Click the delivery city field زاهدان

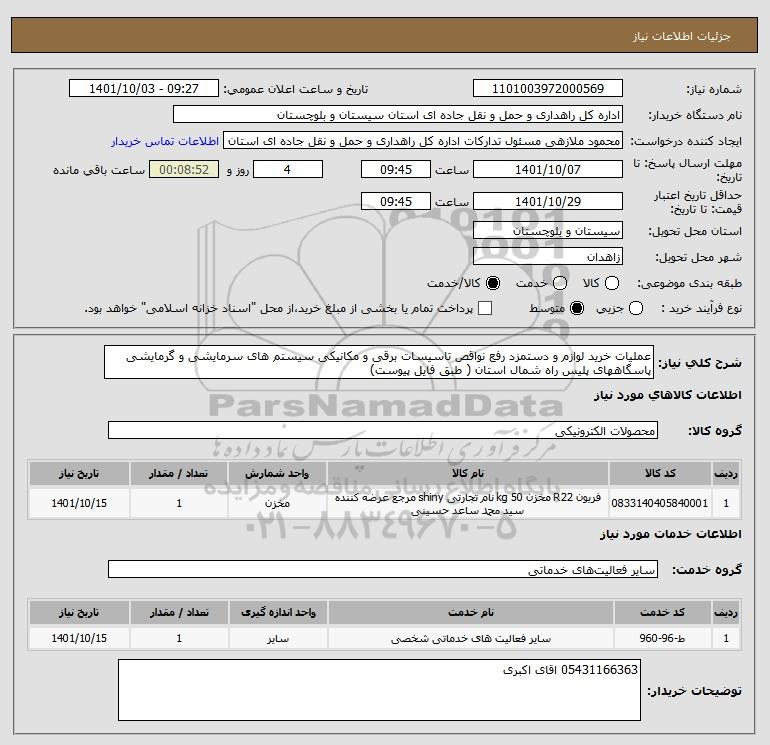pos(548,257)
